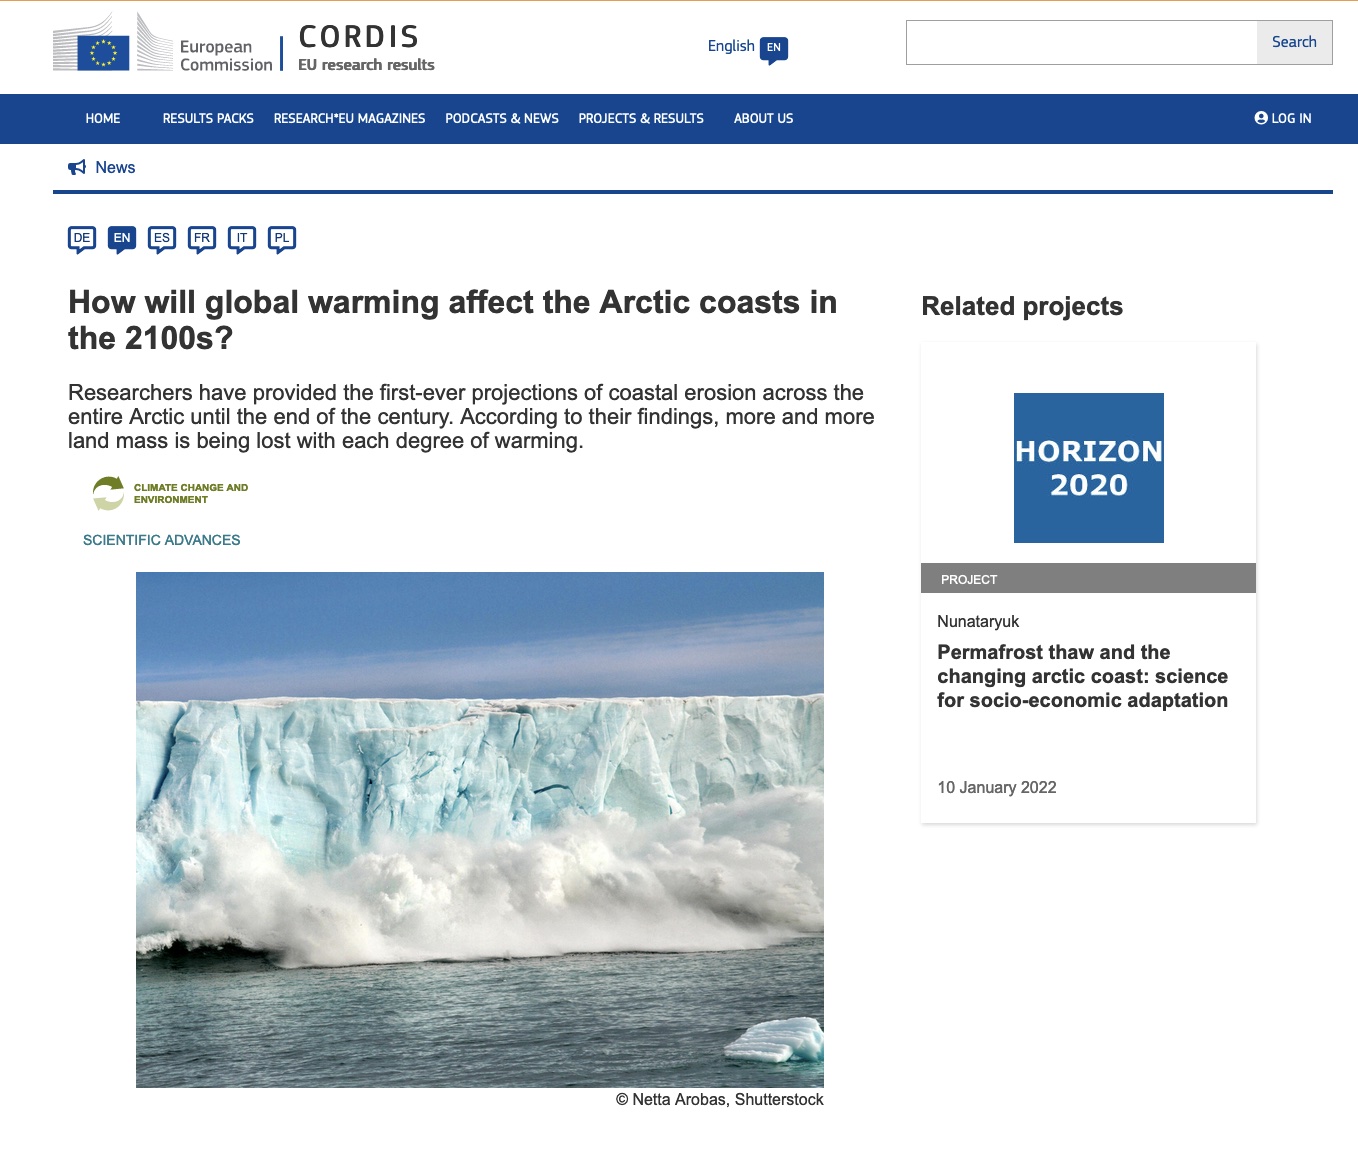1358x1154 pixels.
Task: Click the Climate Change and Environment topic icon
Action: (107, 492)
